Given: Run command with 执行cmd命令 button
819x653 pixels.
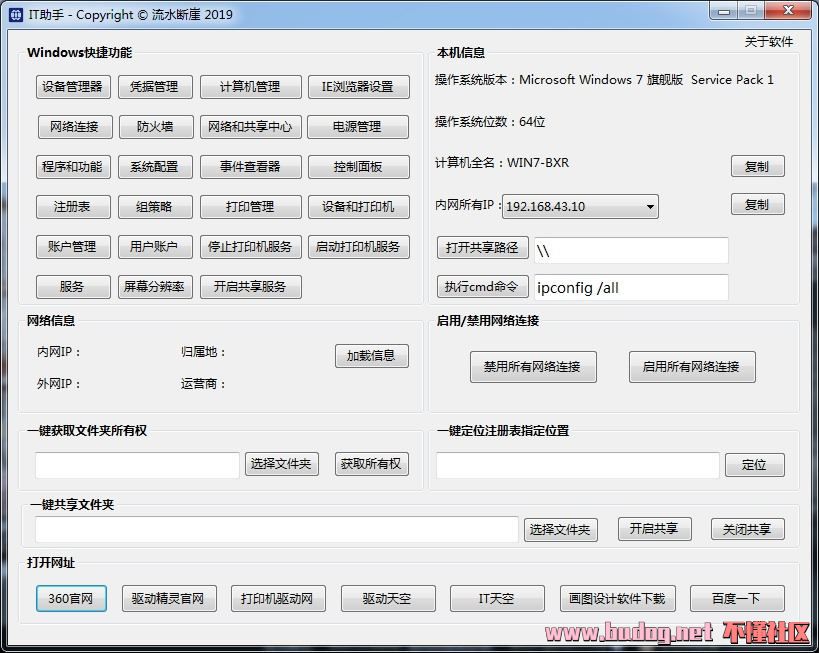Looking at the screenshot, I should point(482,287).
